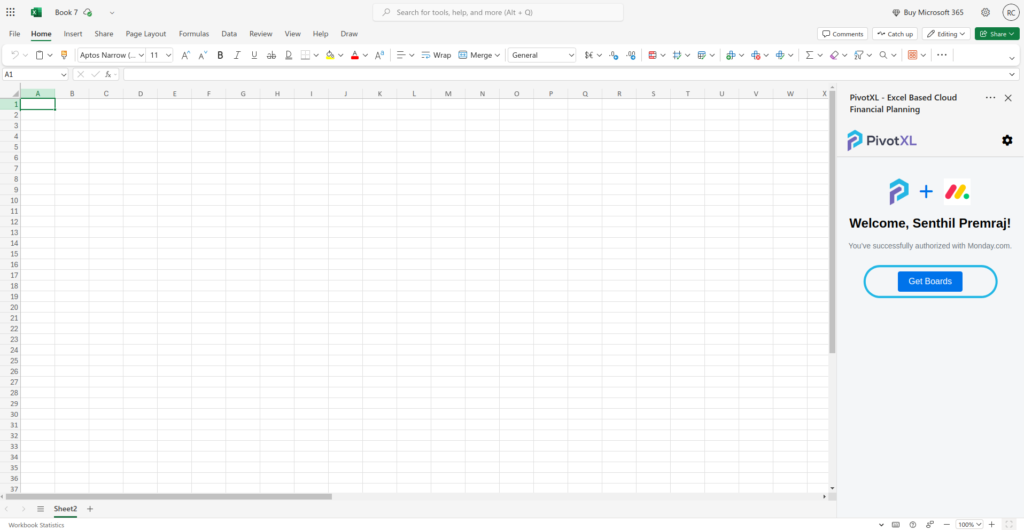1024x530 pixels.
Task: Select the Format Painter brush
Action: pos(64,55)
